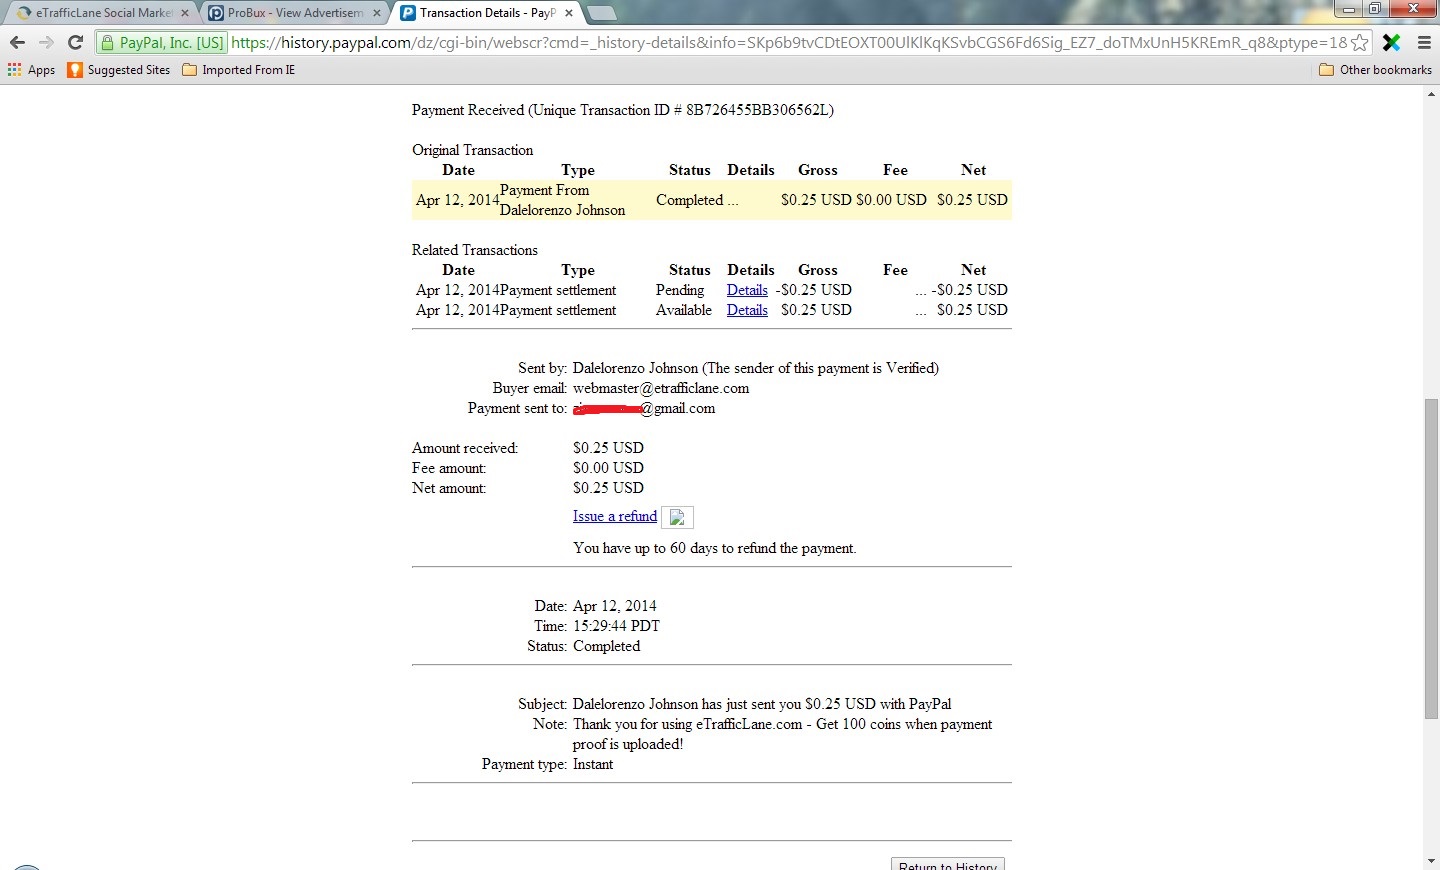
Task: Click the PayPal, Inc. [US] security badge
Action: tap(163, 43)
